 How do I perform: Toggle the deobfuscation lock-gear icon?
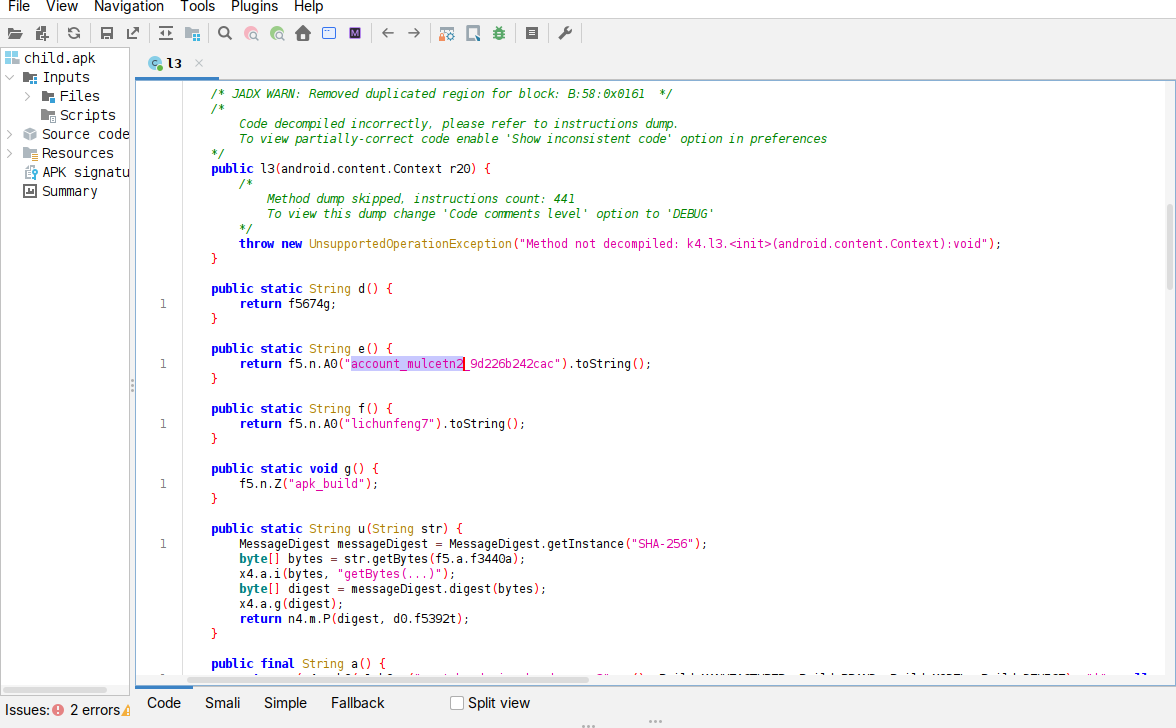[447, 33]
